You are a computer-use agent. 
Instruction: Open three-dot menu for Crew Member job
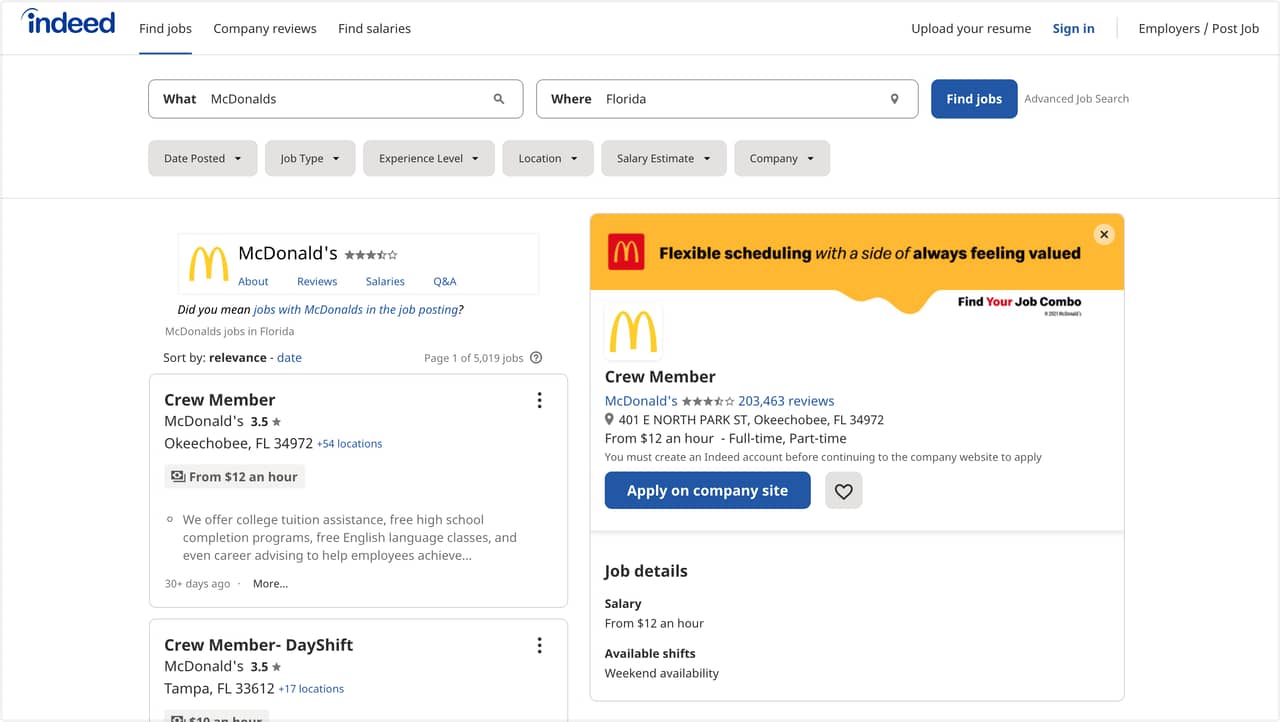point(539,400)
